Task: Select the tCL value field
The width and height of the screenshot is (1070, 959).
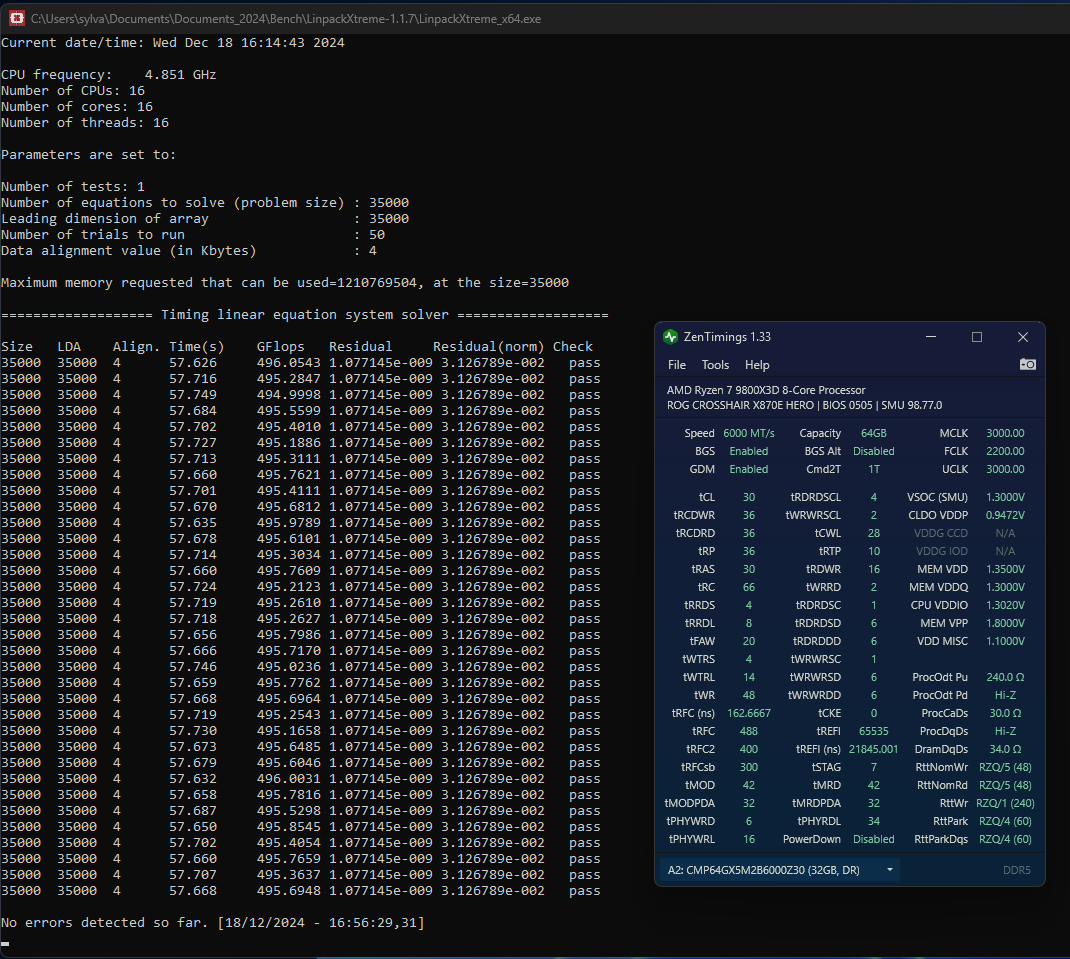Action: pyautogui.click(x=748, y=497)
